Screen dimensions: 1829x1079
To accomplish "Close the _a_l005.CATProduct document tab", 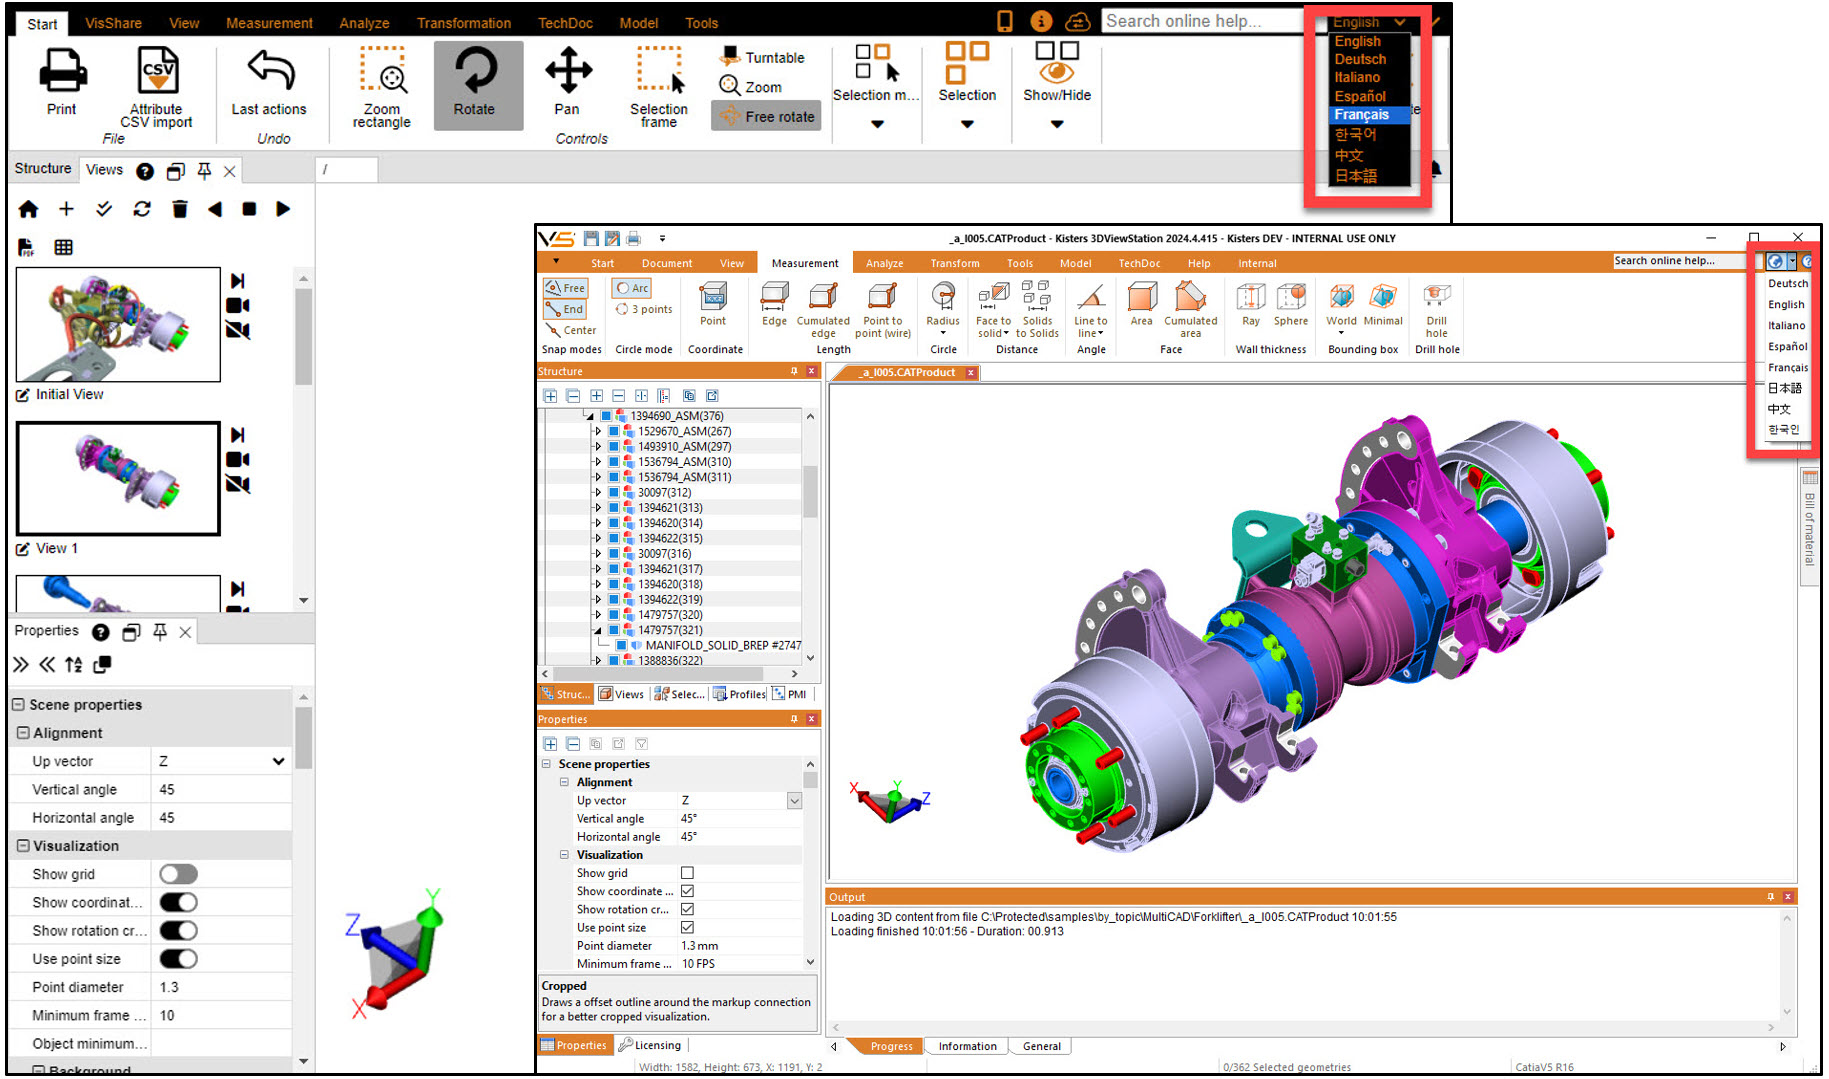I will [x=970, y=373].
